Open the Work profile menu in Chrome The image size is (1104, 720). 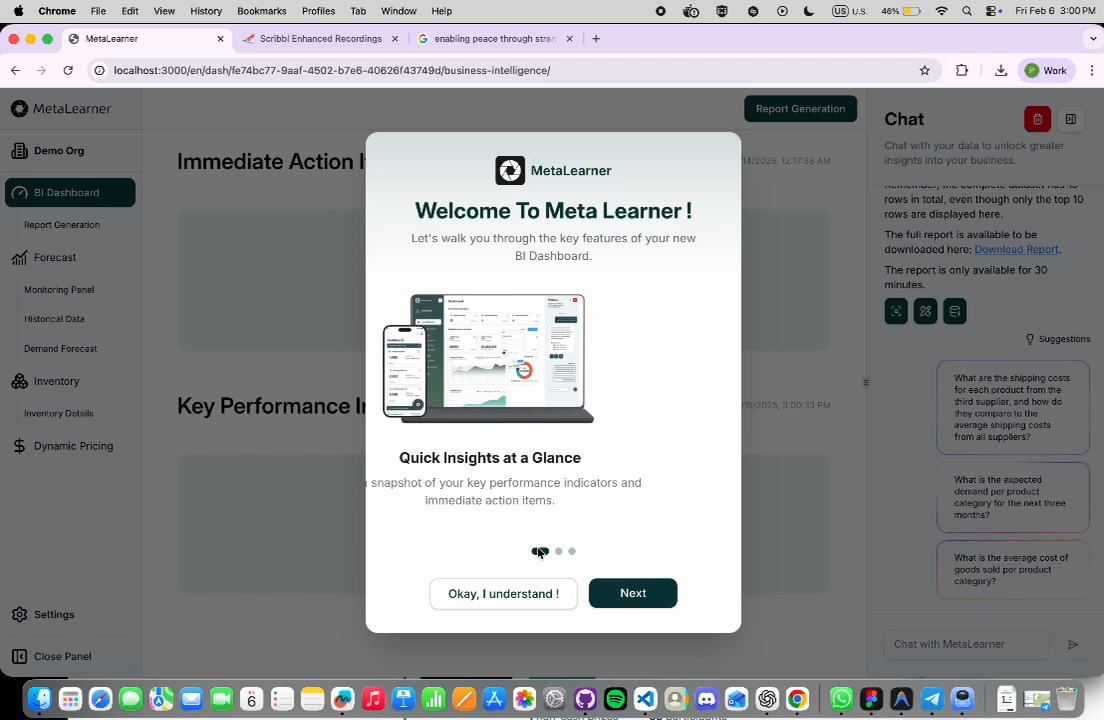(1046, 70)
